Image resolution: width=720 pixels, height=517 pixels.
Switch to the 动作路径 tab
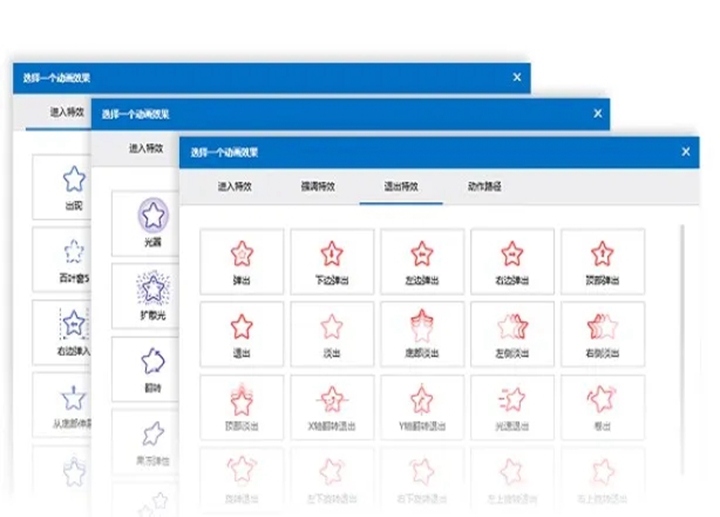coord(484,186)
